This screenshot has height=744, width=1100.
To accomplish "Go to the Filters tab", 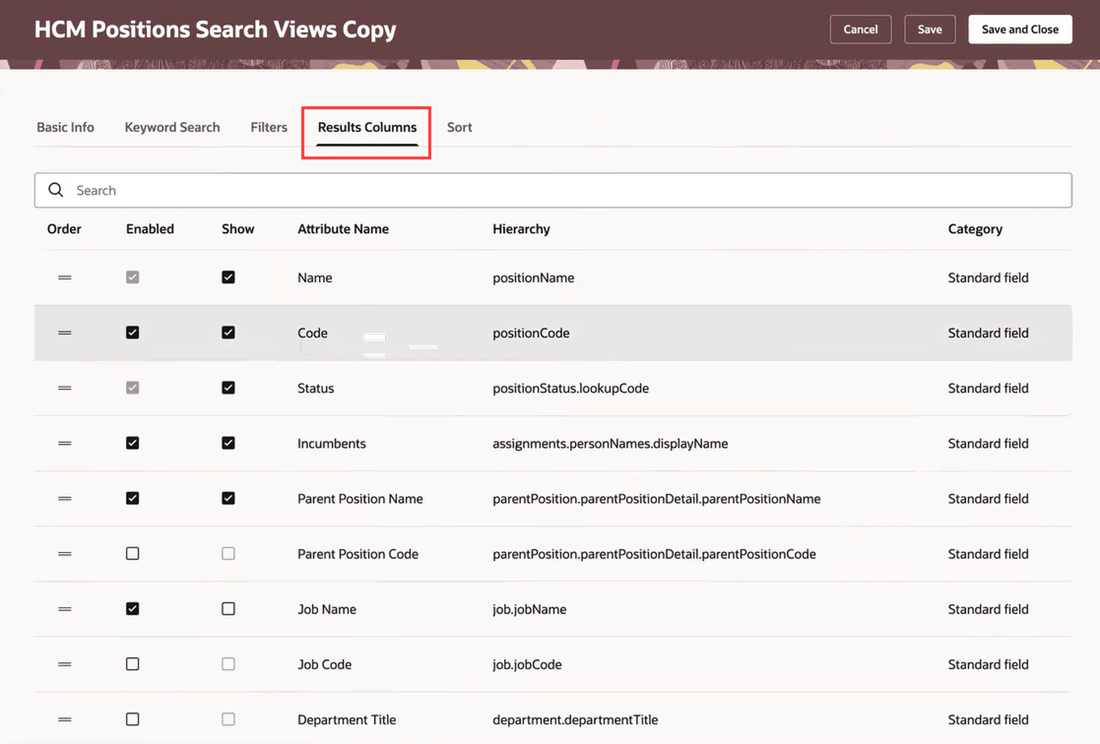I will pyautogui.click(x=269, y=127).
